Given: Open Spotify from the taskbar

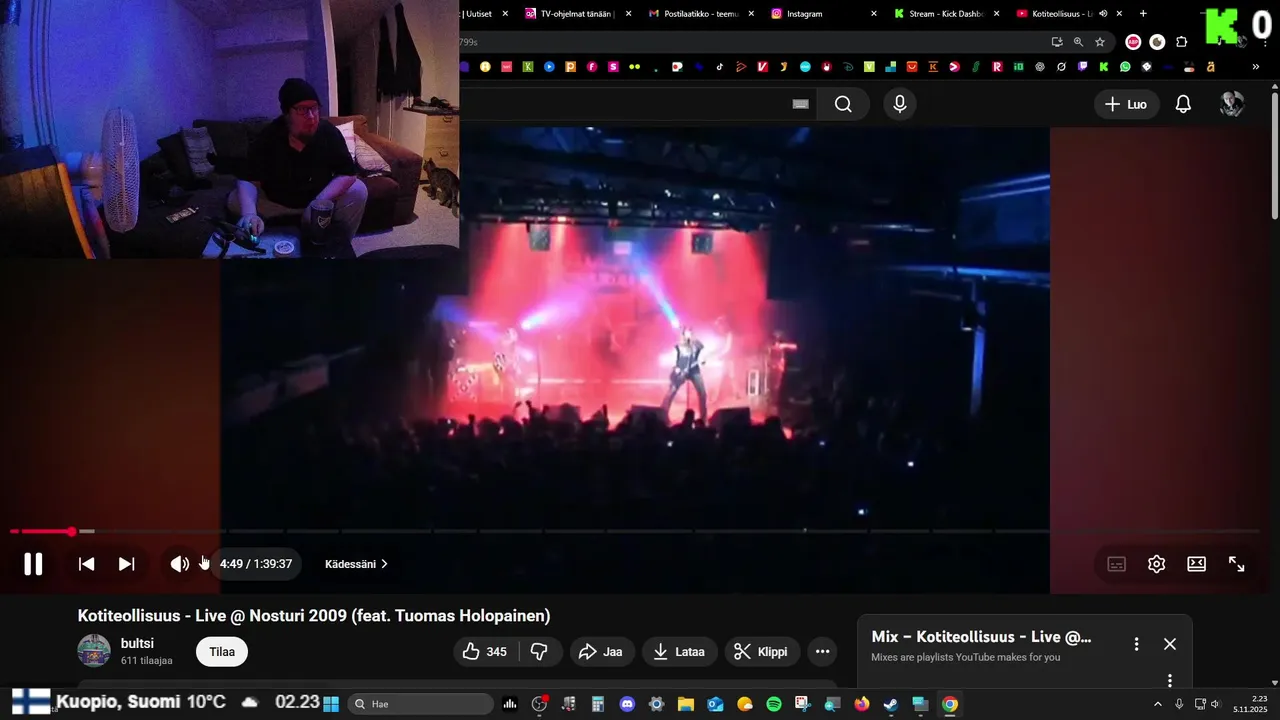Looking at the screenshot, I should [774, 704].
